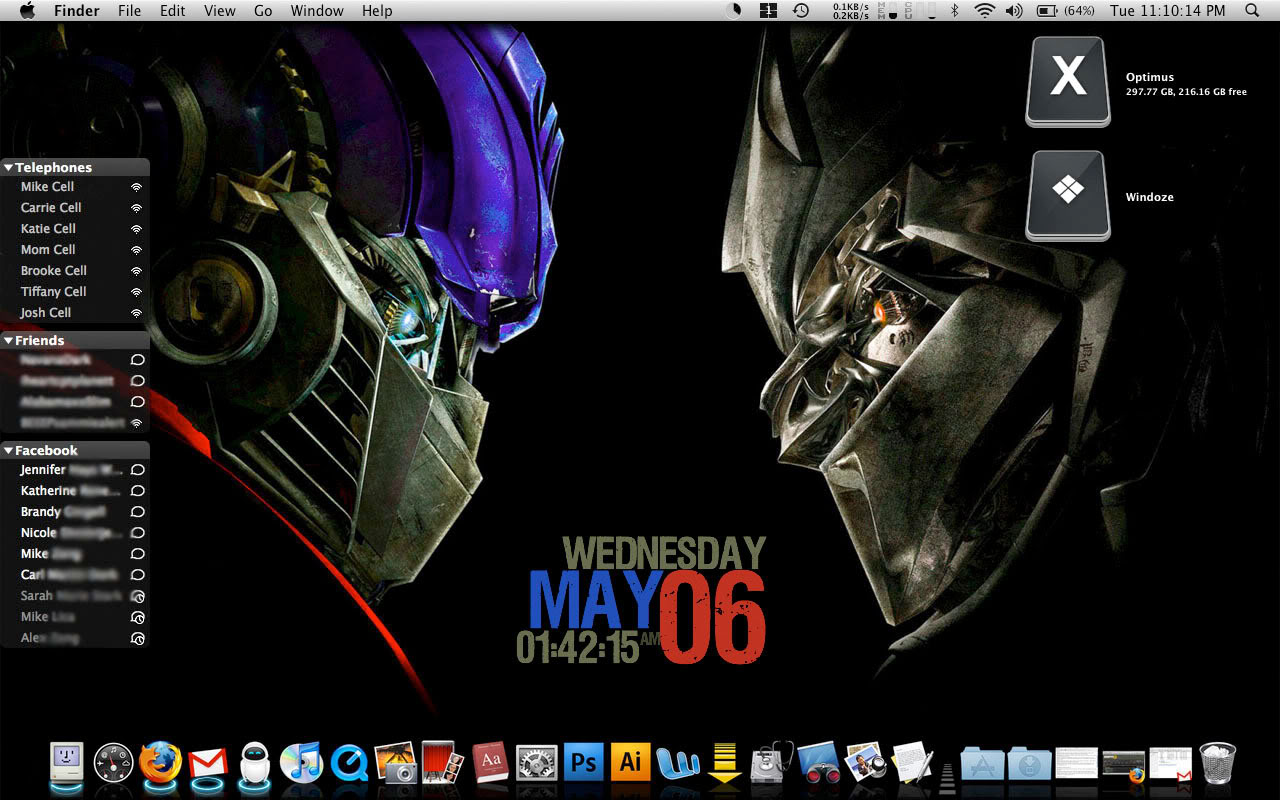Open Finder from the dock
The height and width of the screenshot is (800, 1280).
tap(66, 763)
